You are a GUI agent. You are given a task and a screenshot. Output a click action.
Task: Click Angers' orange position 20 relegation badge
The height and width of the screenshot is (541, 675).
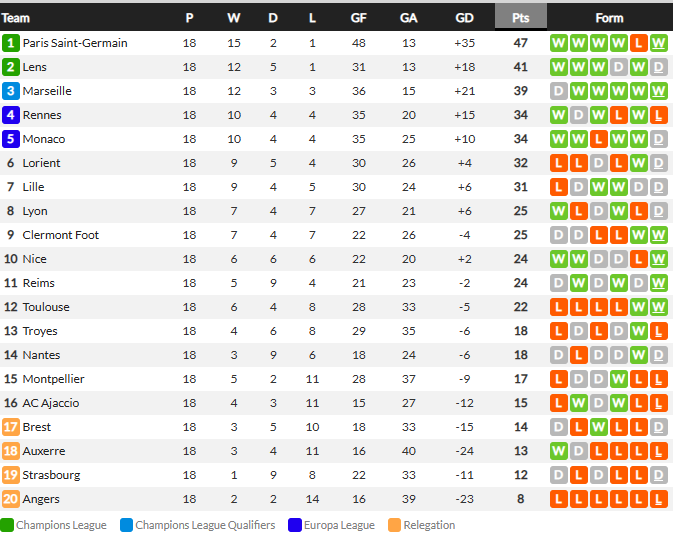[x=11, y=499]
